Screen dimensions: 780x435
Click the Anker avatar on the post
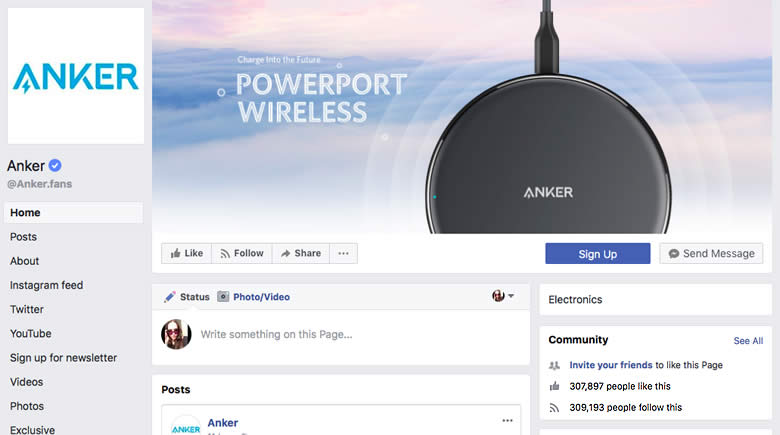tap(186, 426)
